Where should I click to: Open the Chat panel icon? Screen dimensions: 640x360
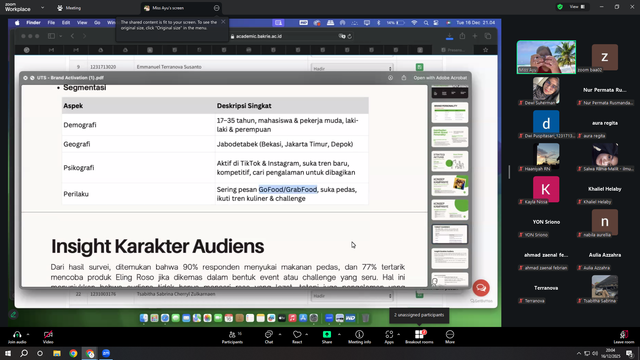pyautogui.click(x=269, y=334)
